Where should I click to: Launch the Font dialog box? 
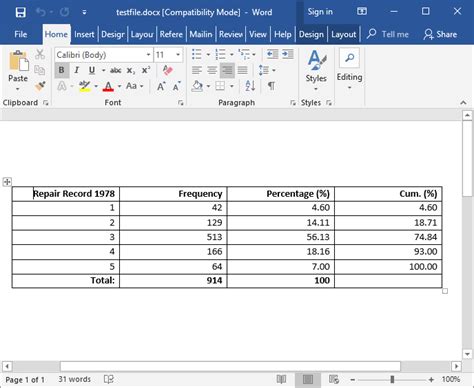tap(181, 103)
